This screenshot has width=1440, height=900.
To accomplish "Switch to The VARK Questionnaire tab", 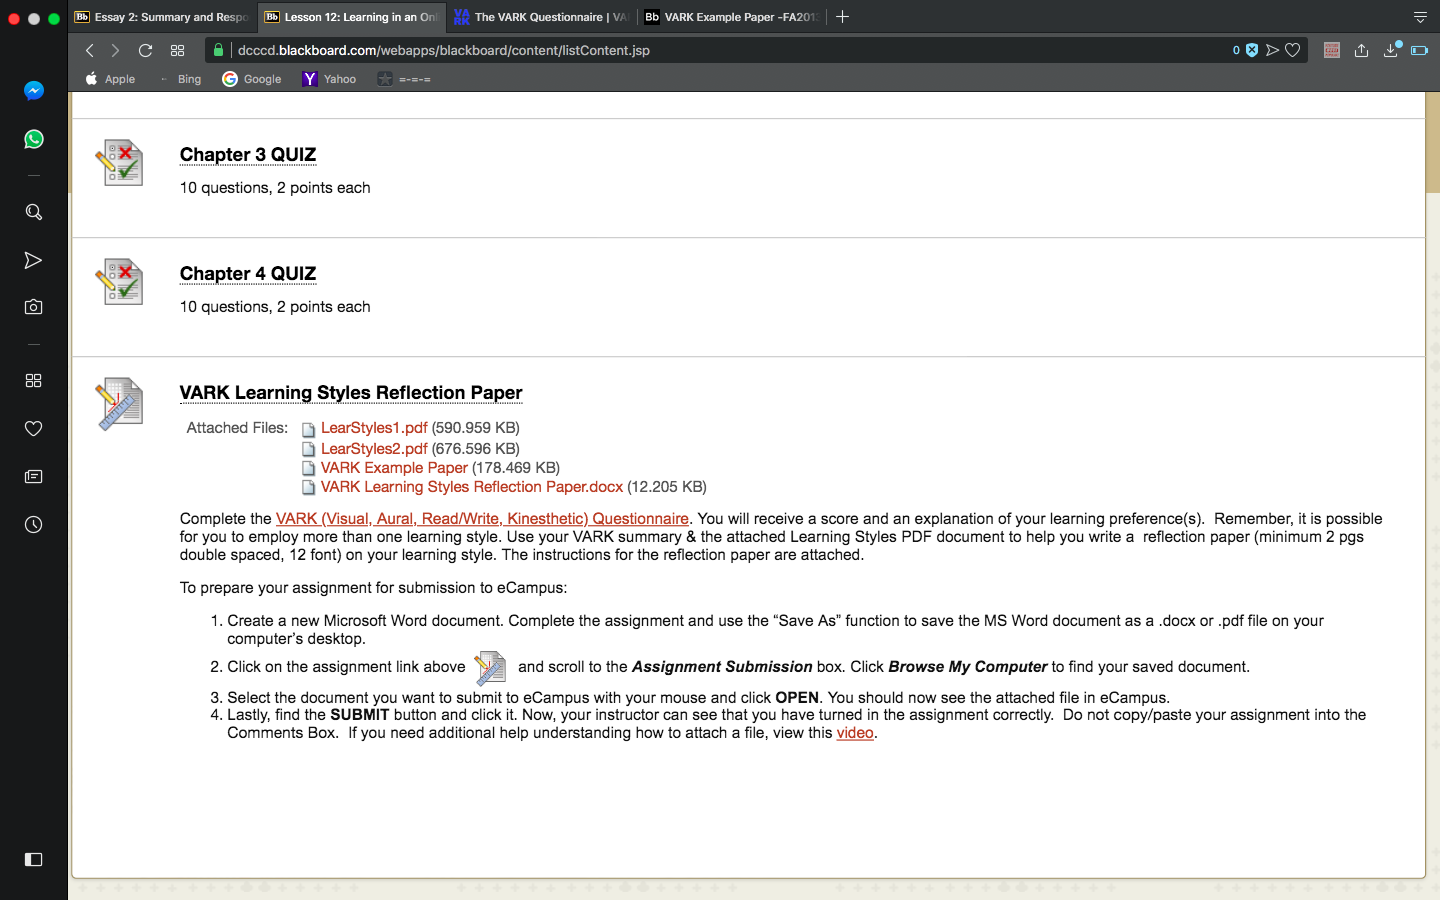I will click(539, 17).
